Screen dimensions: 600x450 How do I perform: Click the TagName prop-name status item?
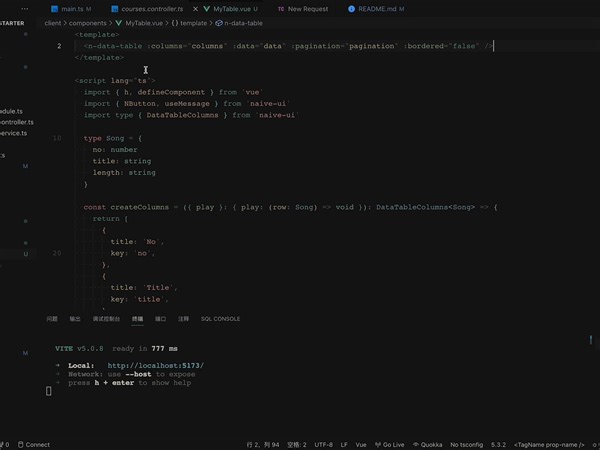coord(549,445)
